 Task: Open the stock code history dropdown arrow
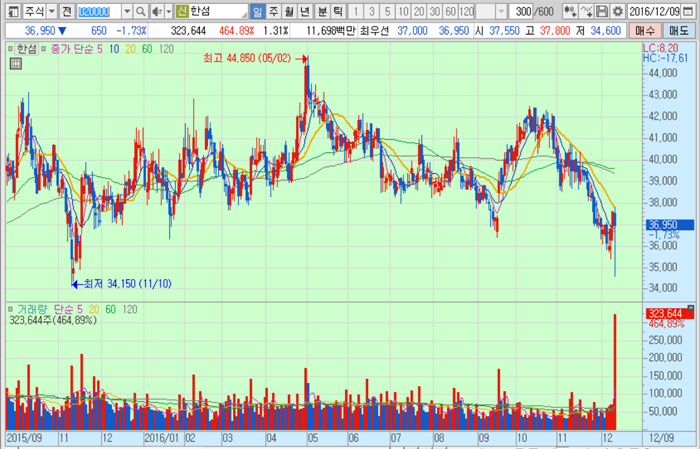126,10
